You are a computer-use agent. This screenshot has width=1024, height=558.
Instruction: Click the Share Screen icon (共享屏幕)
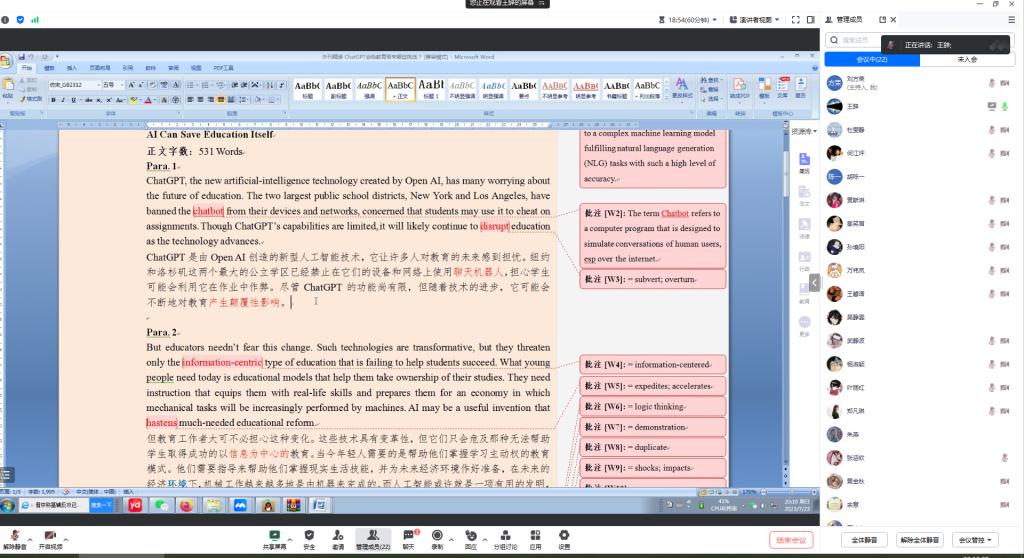(x=274, y=536)
